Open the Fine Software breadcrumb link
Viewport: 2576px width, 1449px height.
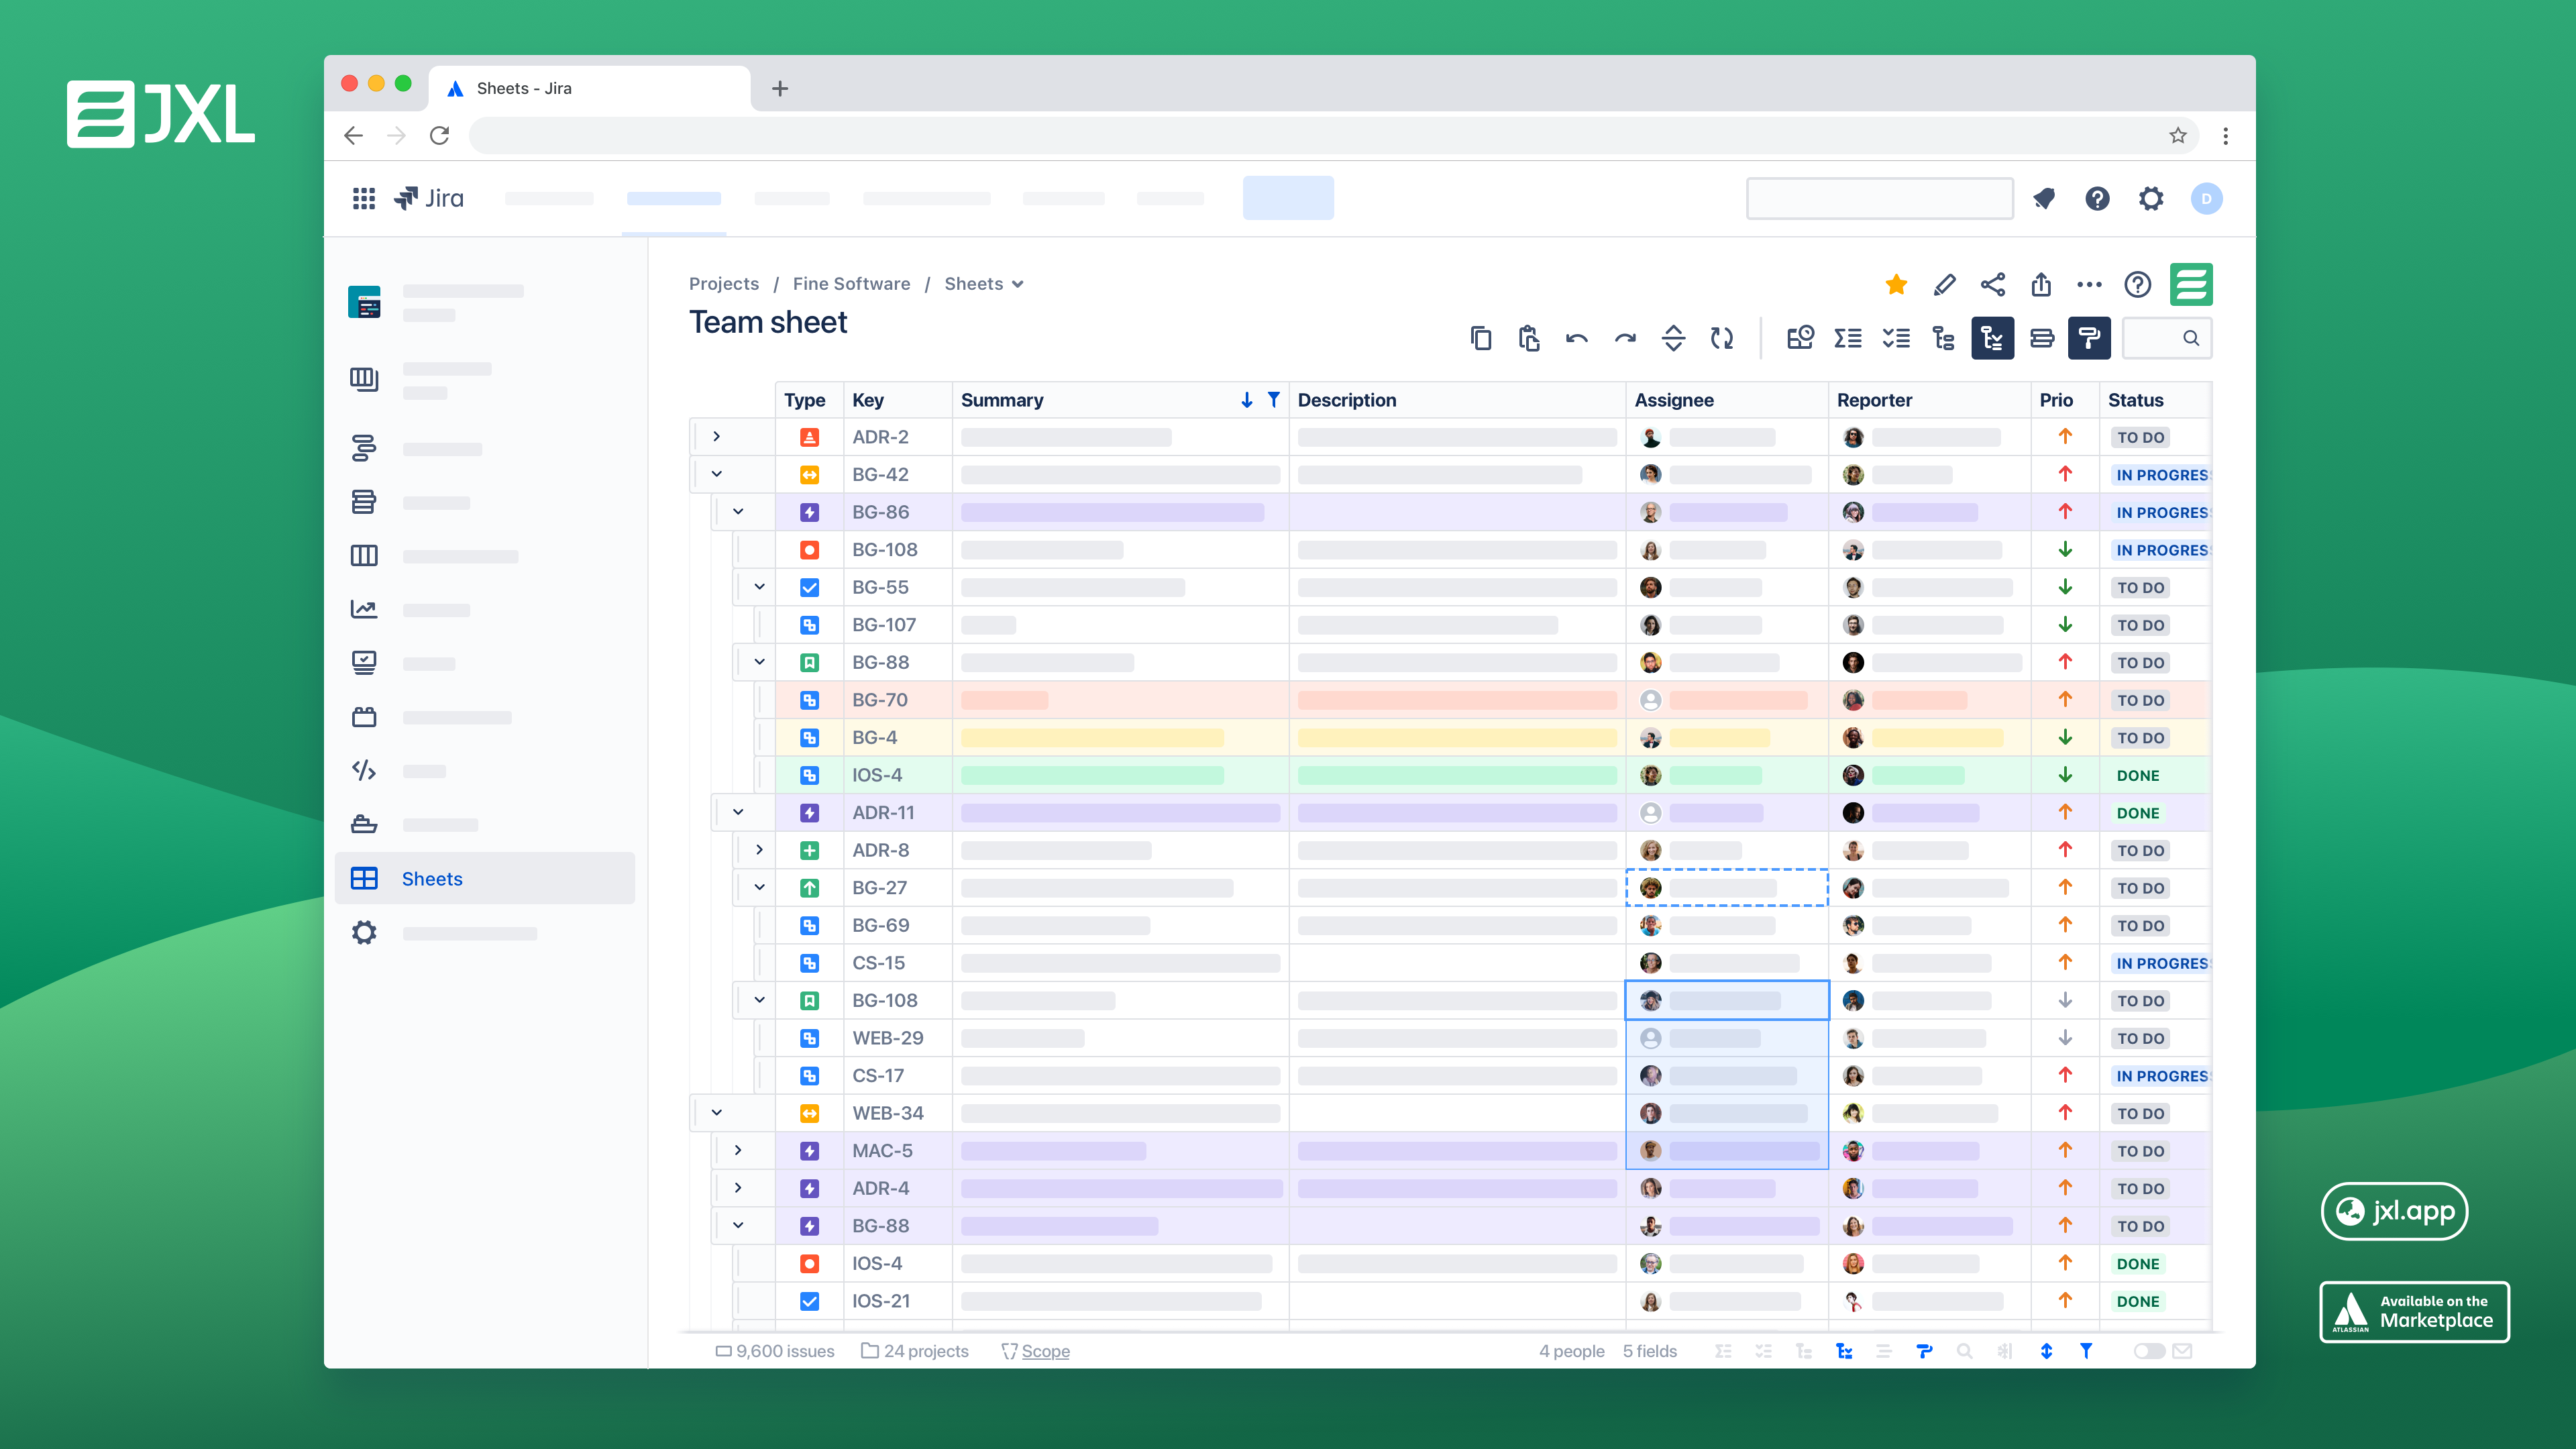tap(851, 283)
